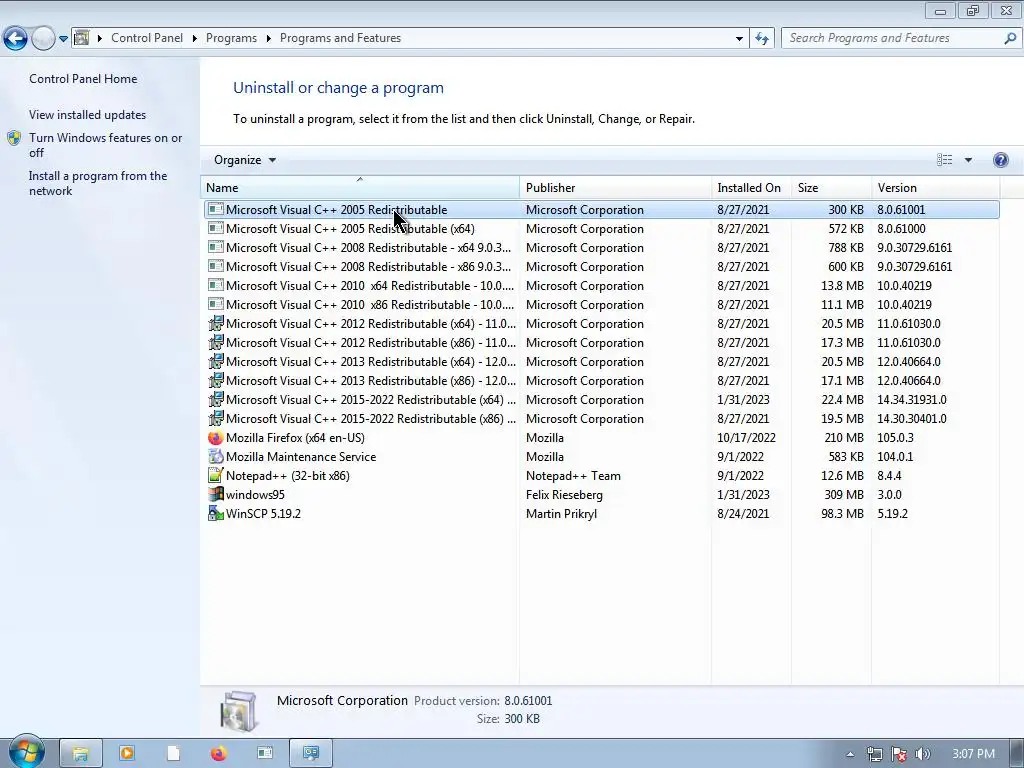Sort by the Publisher column header

[615, 187]
